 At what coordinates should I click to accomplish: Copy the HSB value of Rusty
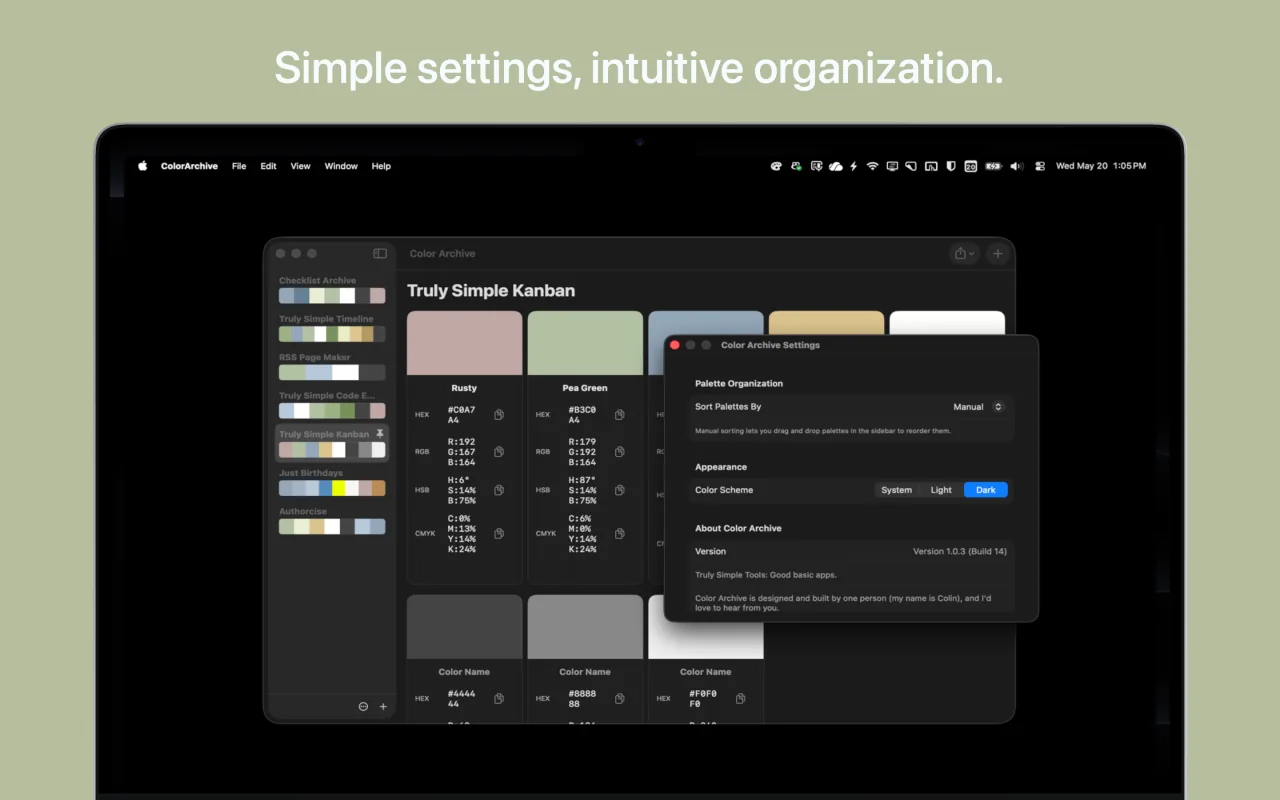[x=499, y=490]
